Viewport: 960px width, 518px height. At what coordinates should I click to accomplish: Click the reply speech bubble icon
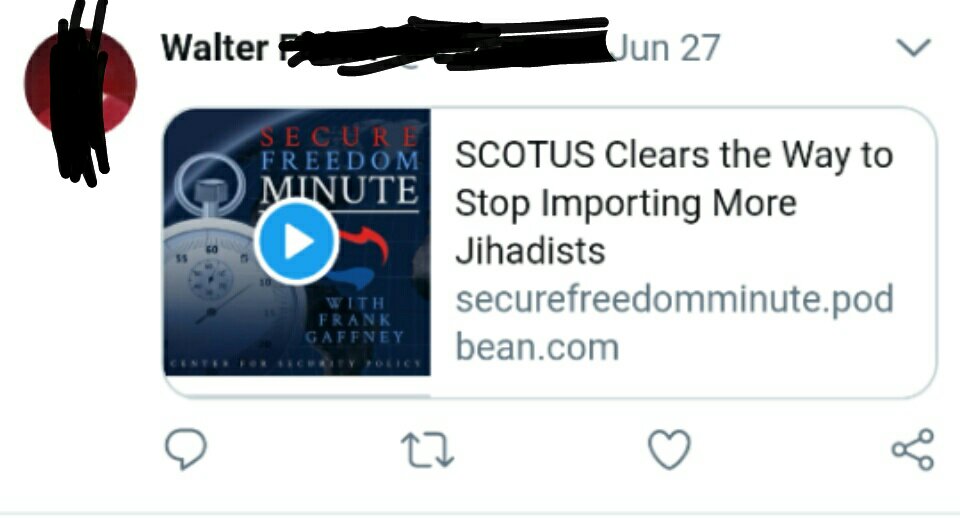coord(186,449)
